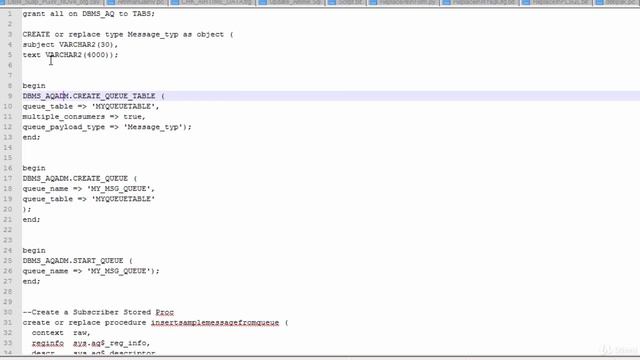Click 'begin' on line 24
This screenshot has width=640, height=360.
[x=34, y=251]
